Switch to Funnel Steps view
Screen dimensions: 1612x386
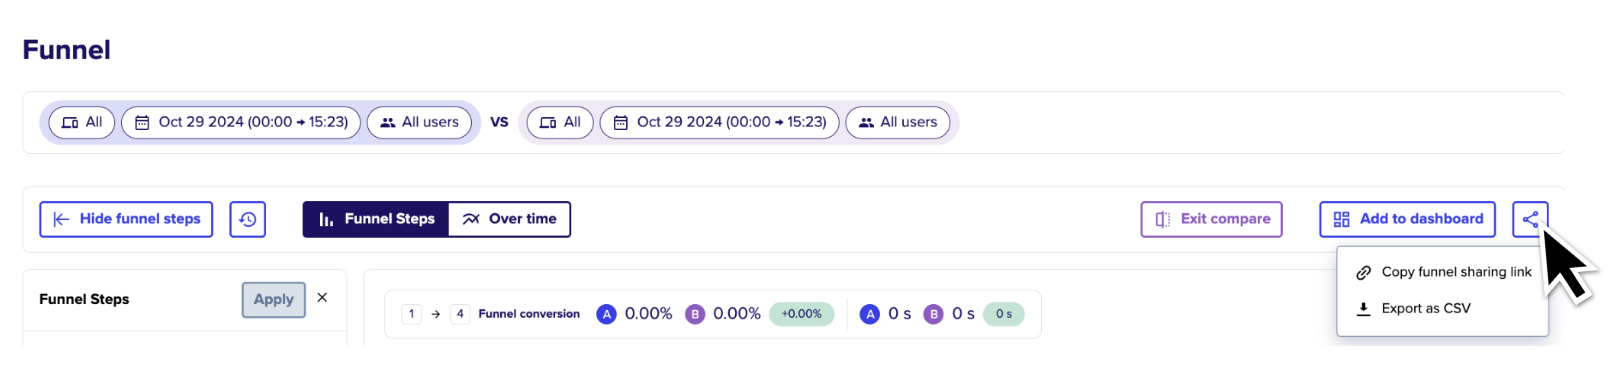pos(376,219)
